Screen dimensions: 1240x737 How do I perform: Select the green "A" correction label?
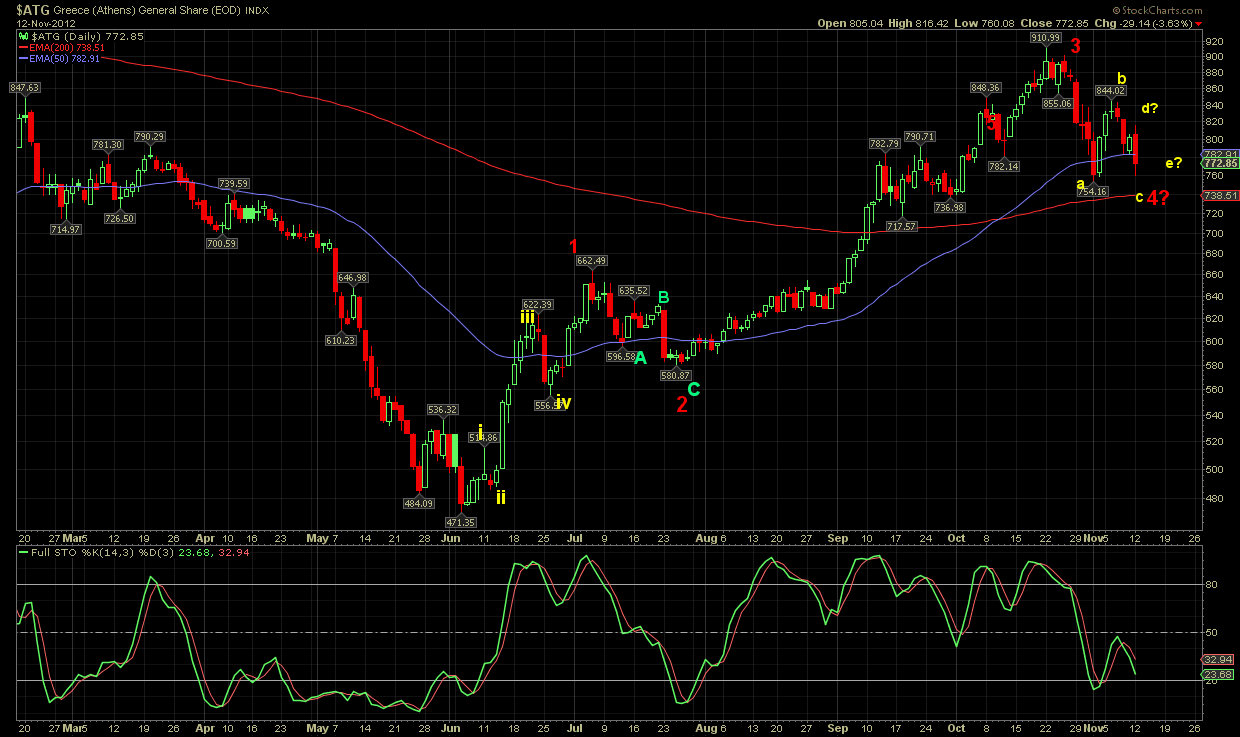tap(640, 358)
